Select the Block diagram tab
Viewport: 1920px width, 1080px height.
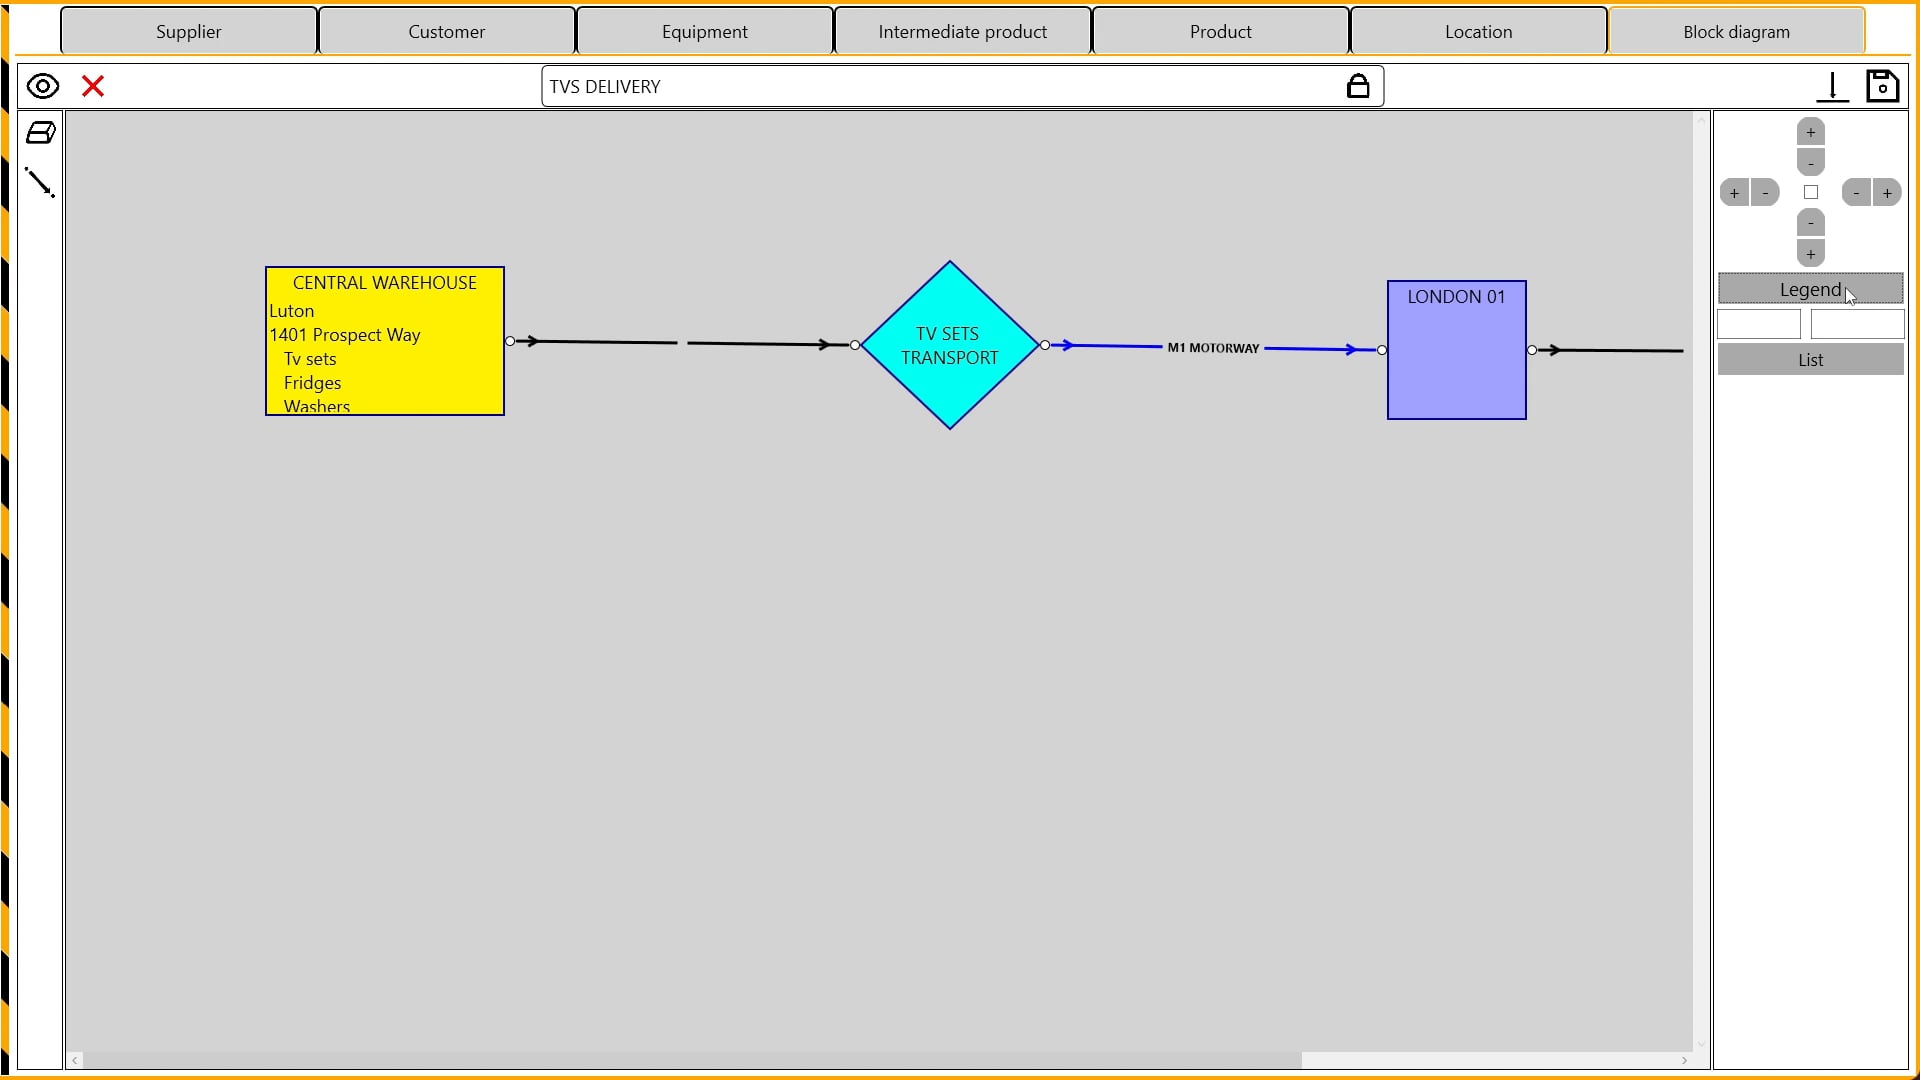point(1737,31)
